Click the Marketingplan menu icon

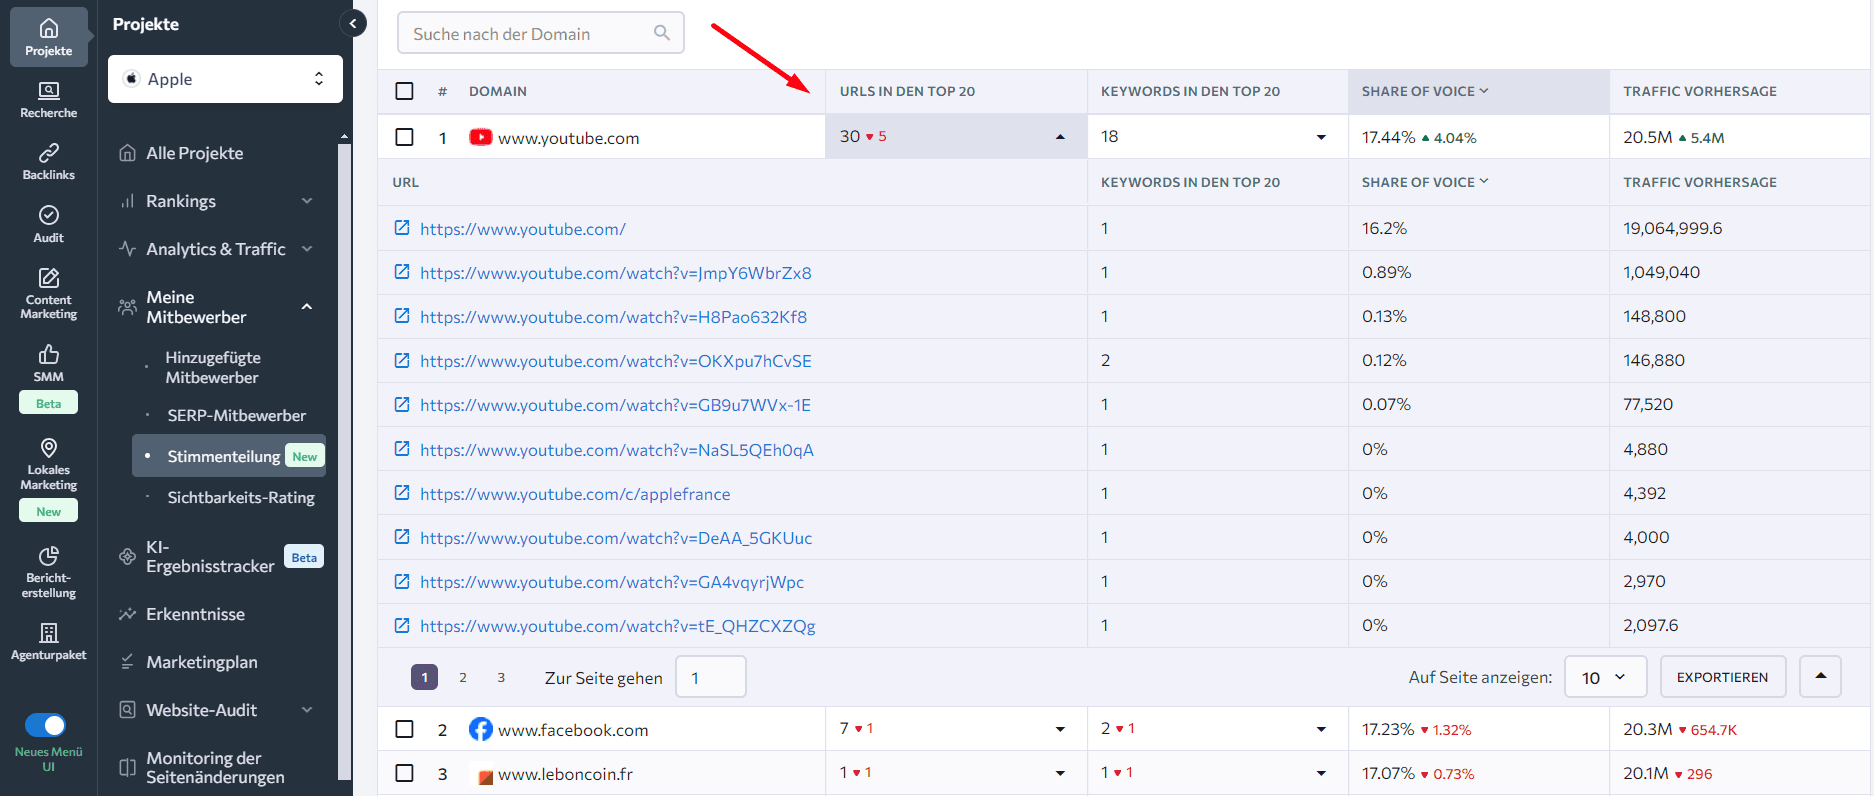coord(127,662)
